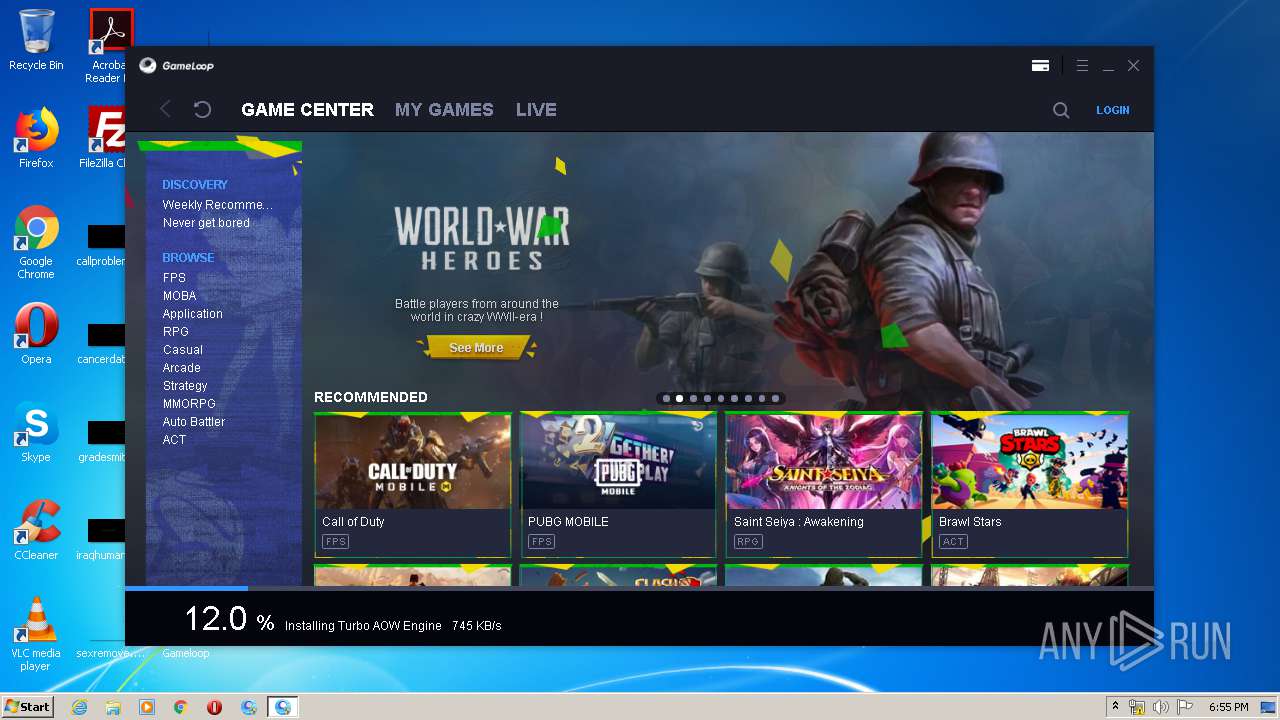The height and width of the screenshot is (720, 1280).
Task: Open network icon in system tray
Action: 1137,707
